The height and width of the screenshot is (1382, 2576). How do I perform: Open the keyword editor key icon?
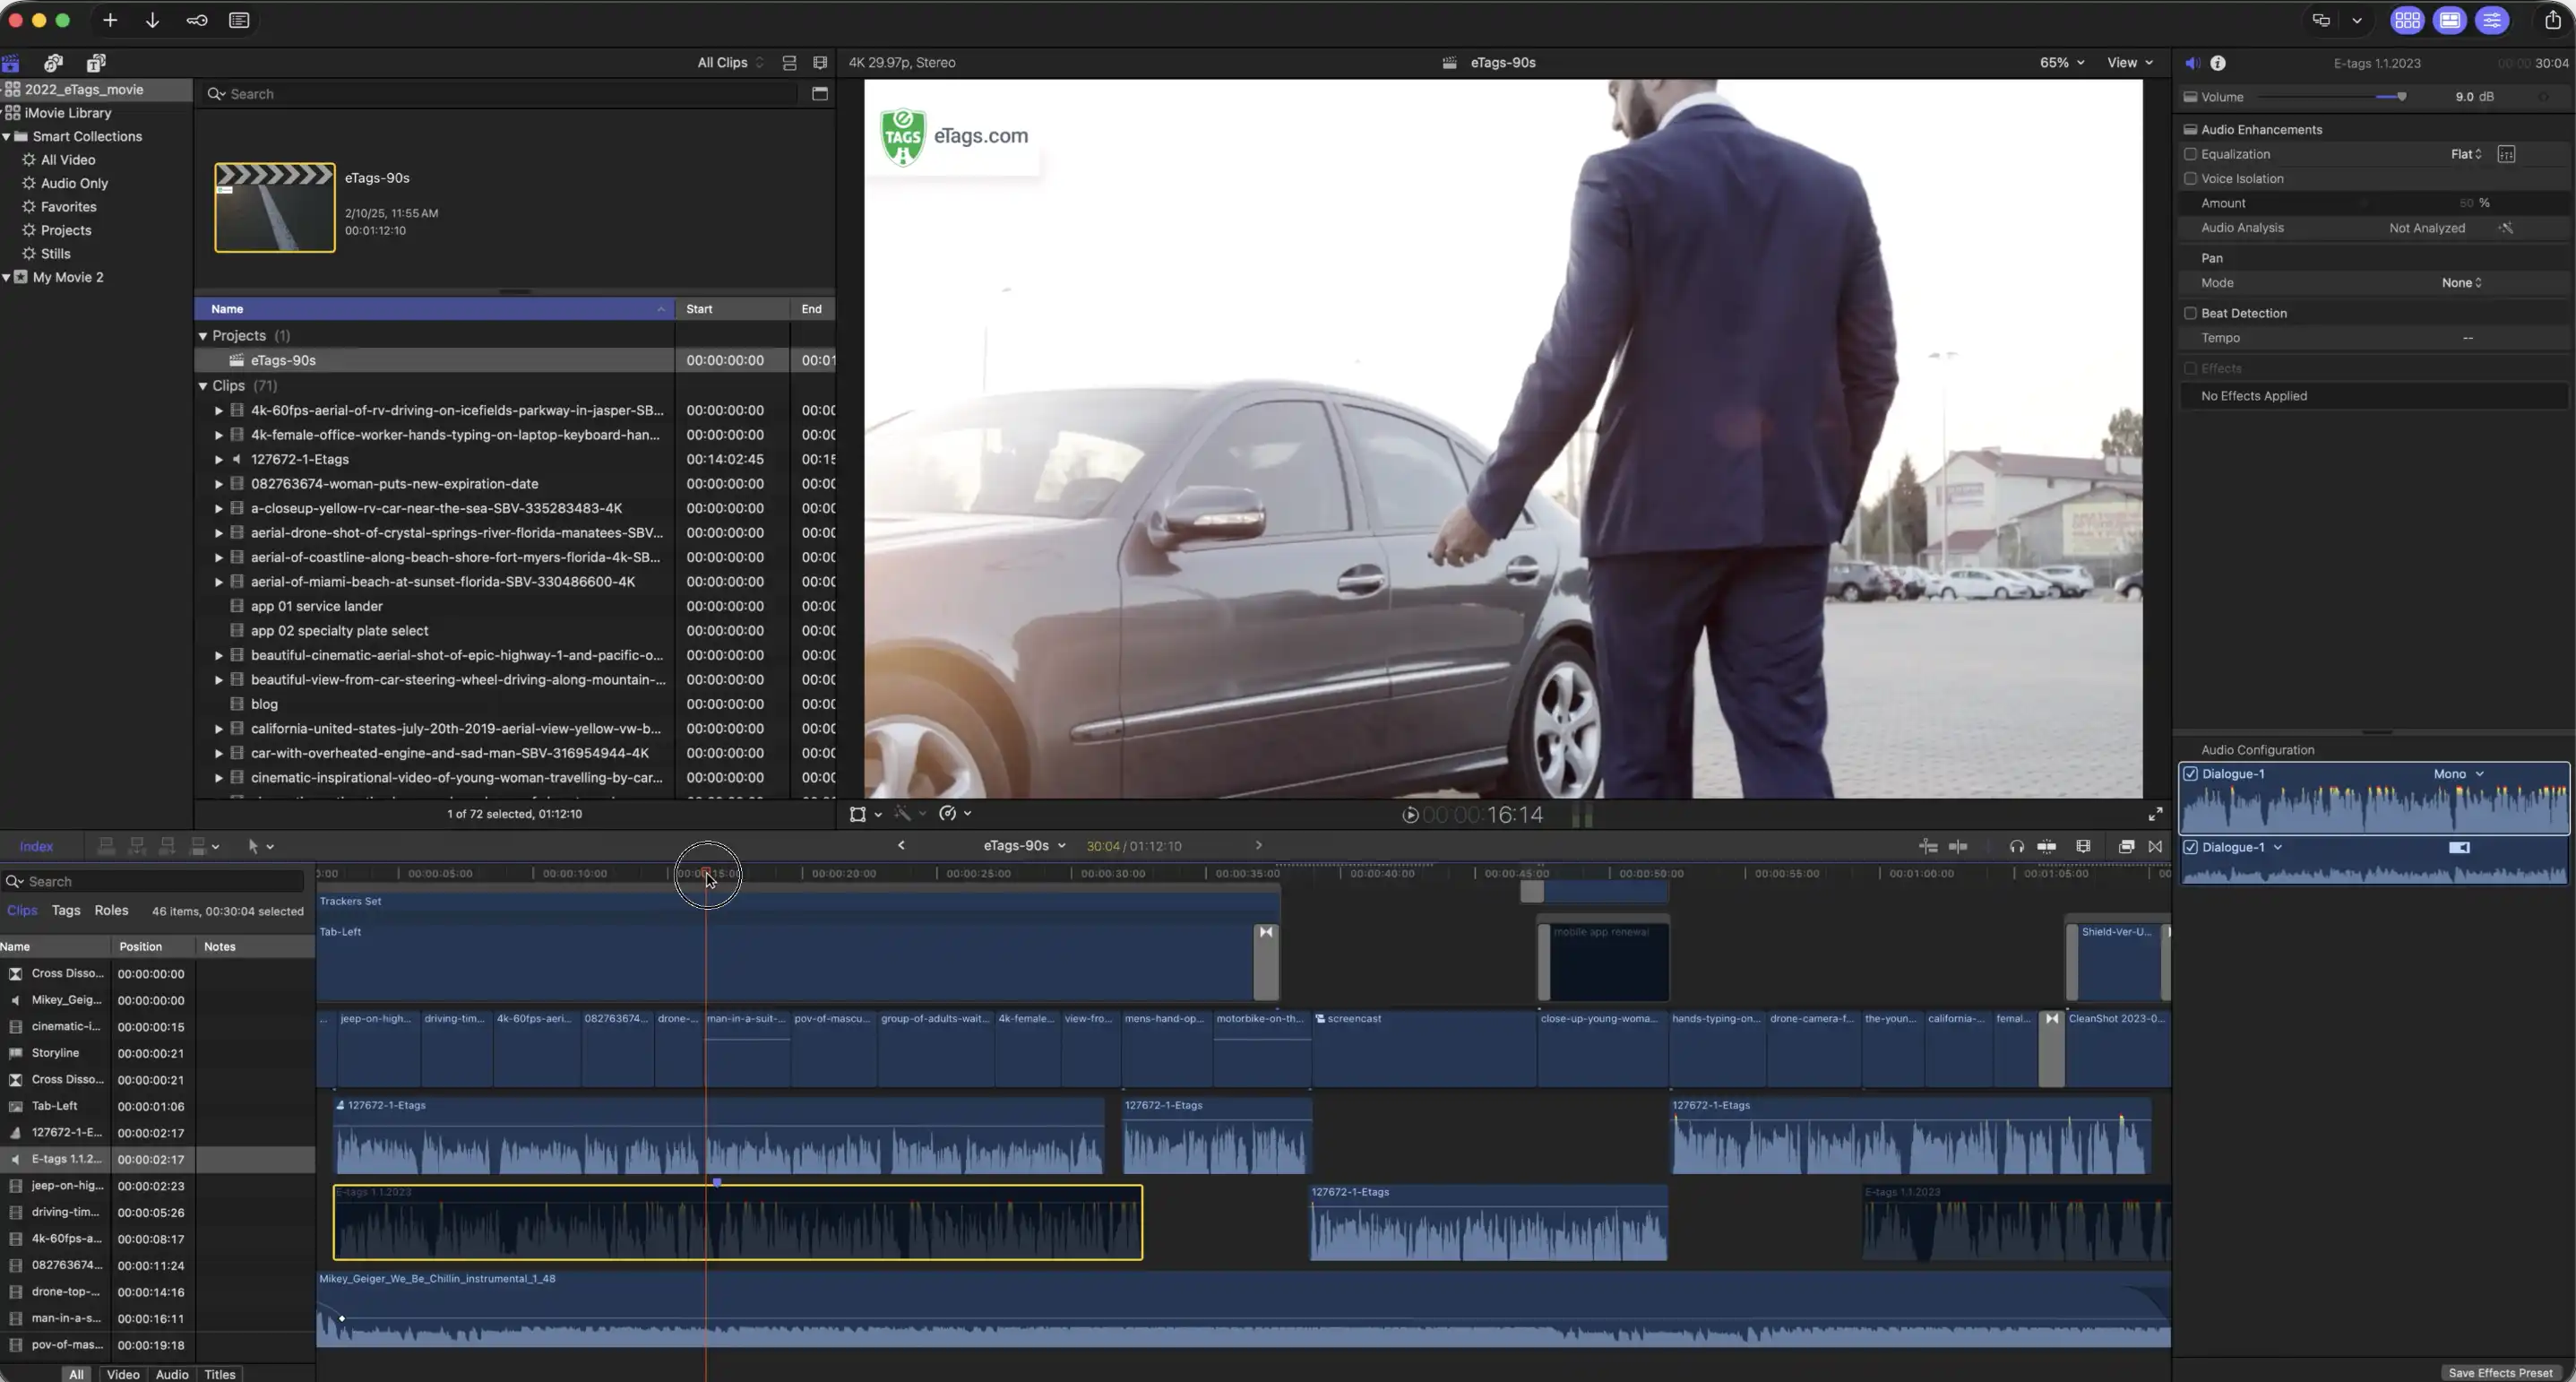(x=196, y=20)
